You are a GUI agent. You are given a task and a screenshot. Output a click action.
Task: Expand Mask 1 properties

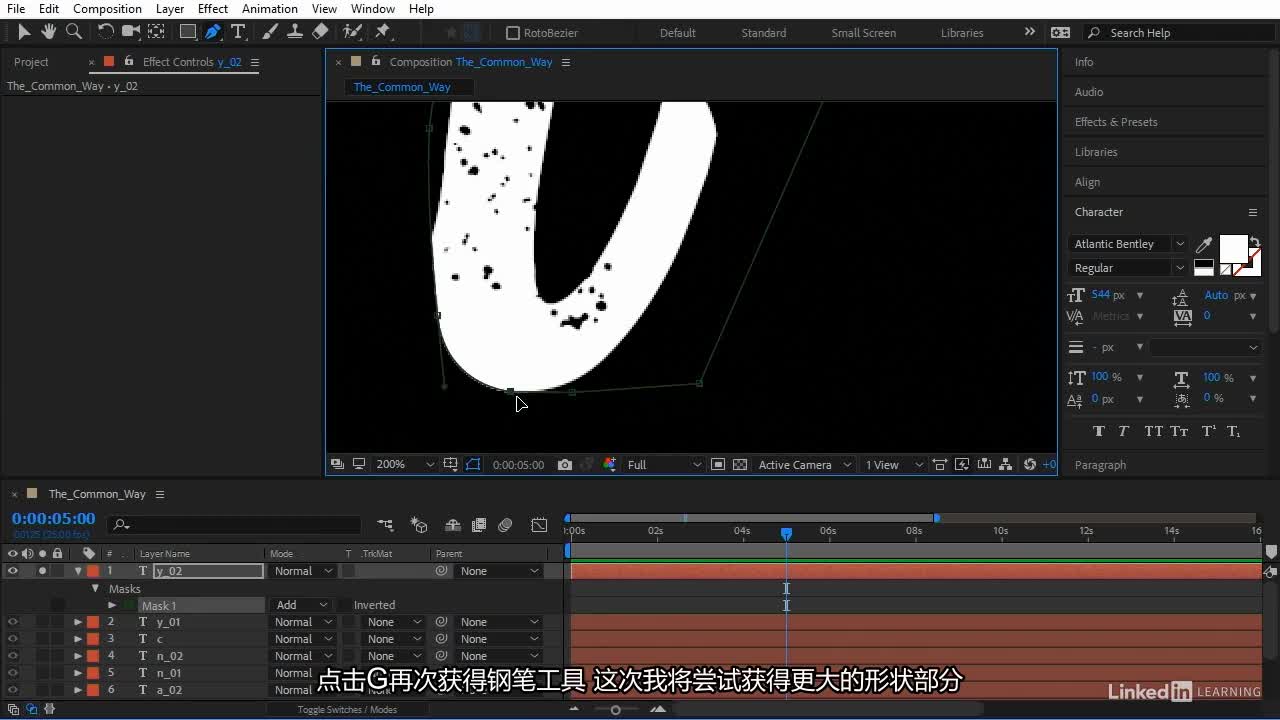(112, 605)
